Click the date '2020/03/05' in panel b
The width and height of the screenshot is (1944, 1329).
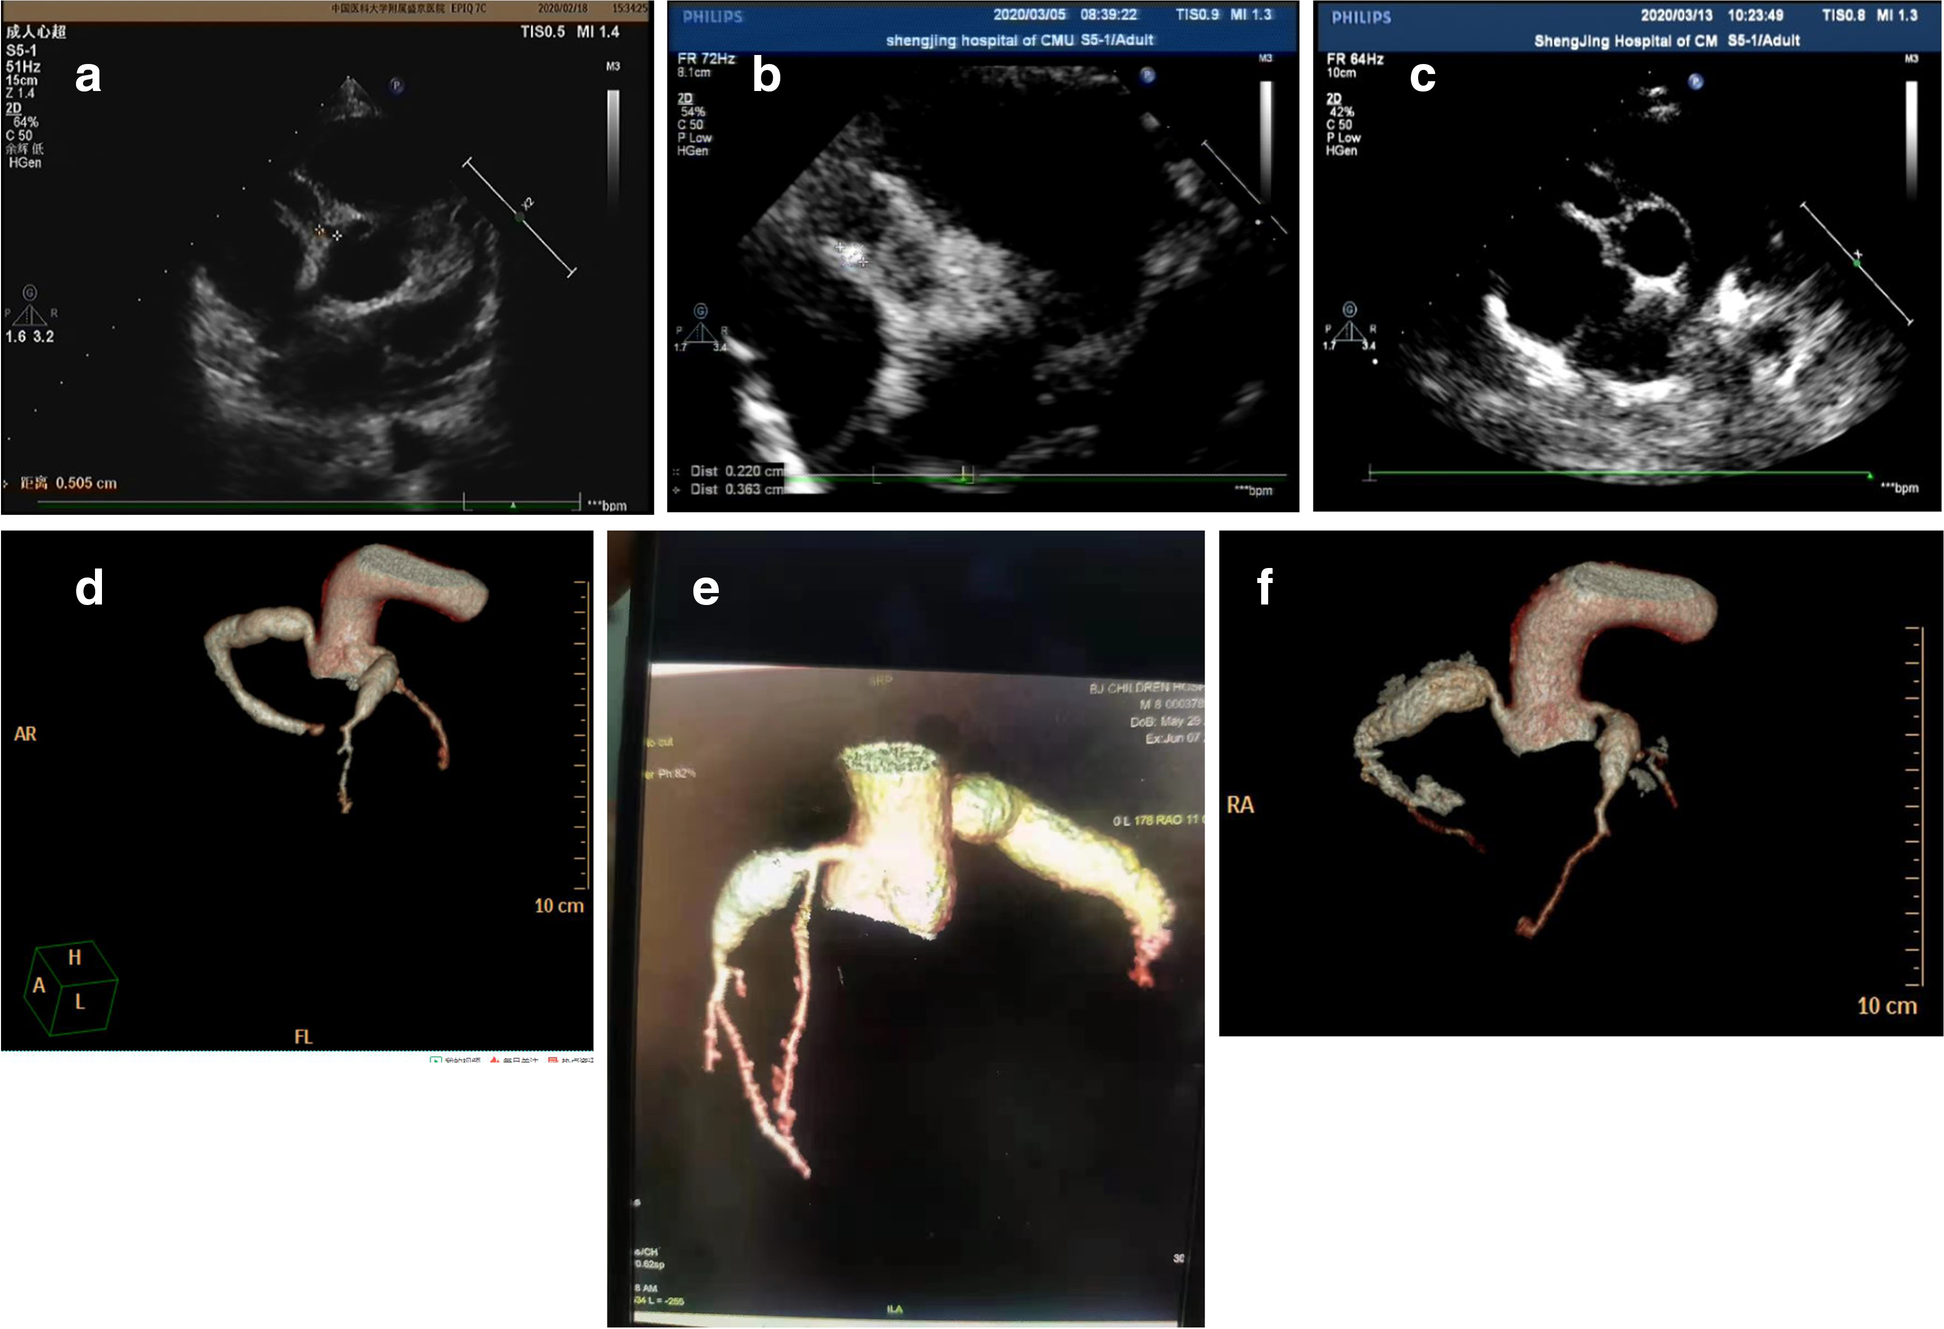(1030, 14)
